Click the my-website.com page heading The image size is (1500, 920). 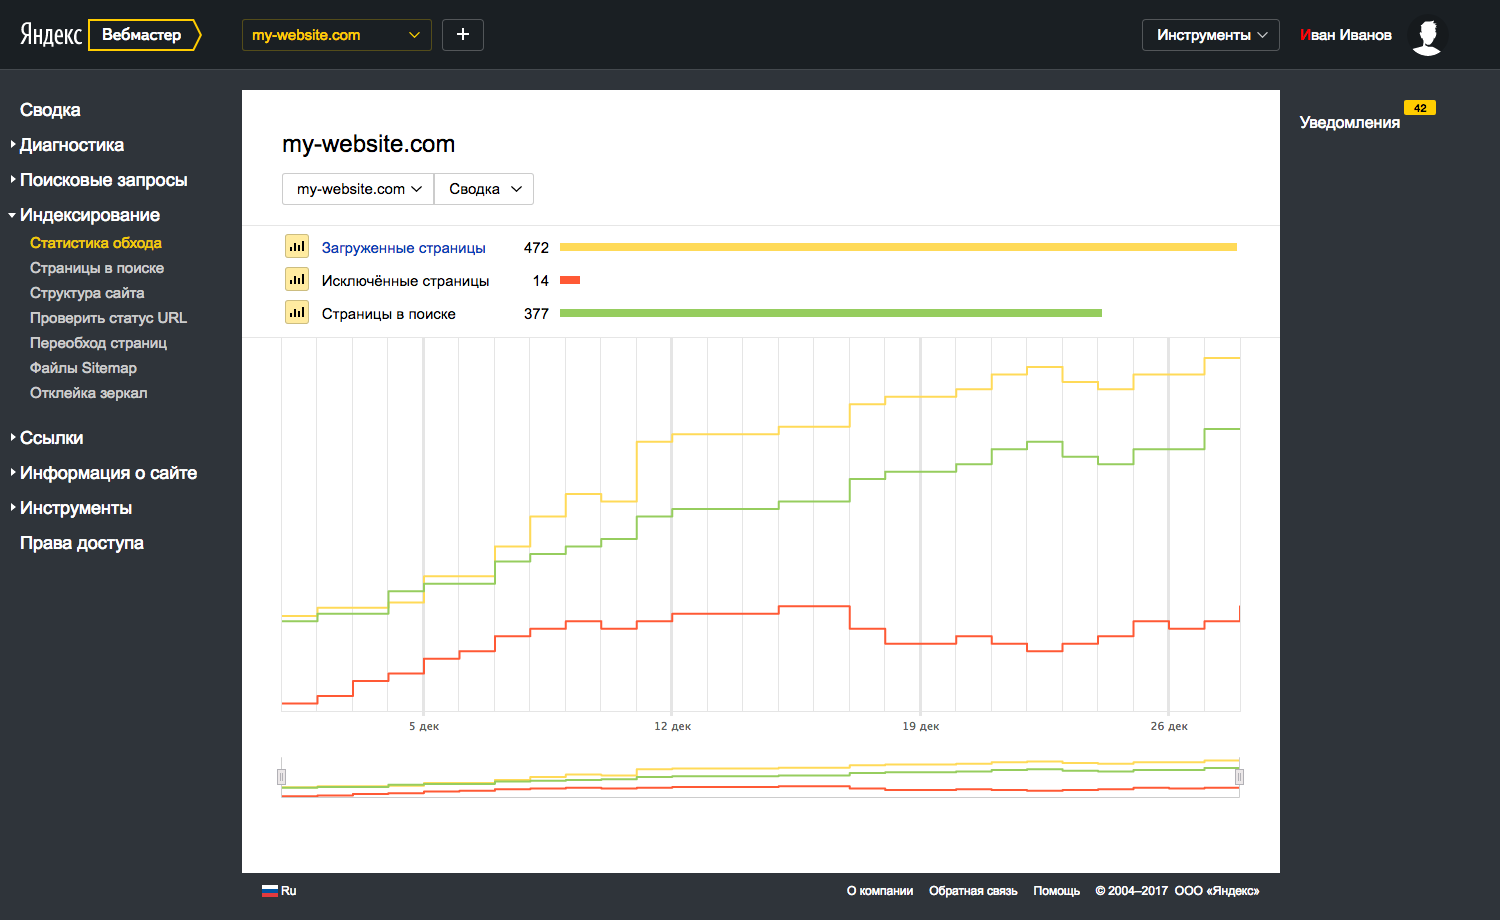pos(368,144)
